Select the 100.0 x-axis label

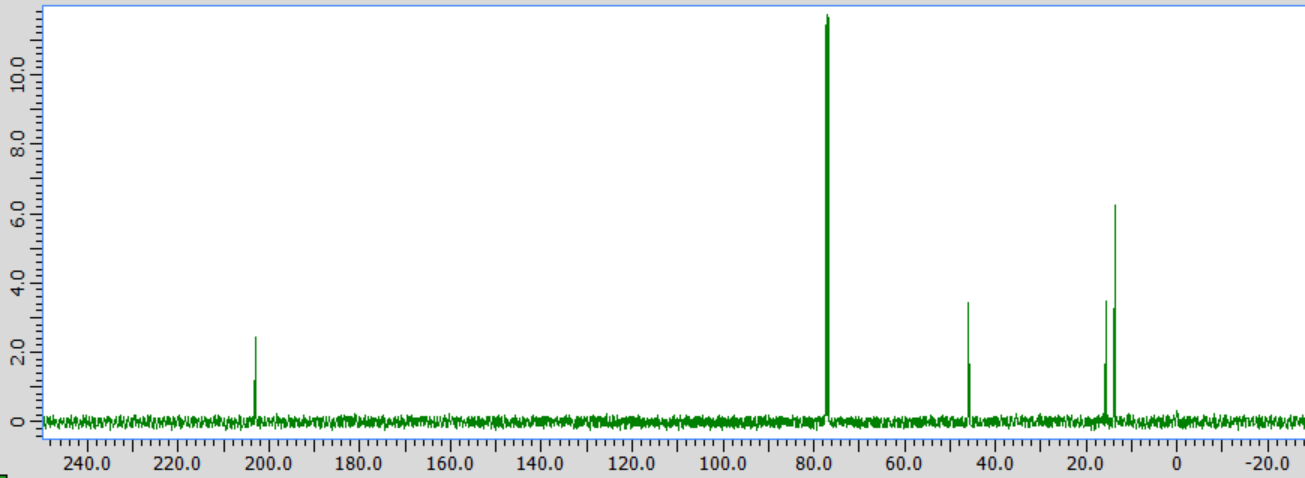(x=723, y=464)
